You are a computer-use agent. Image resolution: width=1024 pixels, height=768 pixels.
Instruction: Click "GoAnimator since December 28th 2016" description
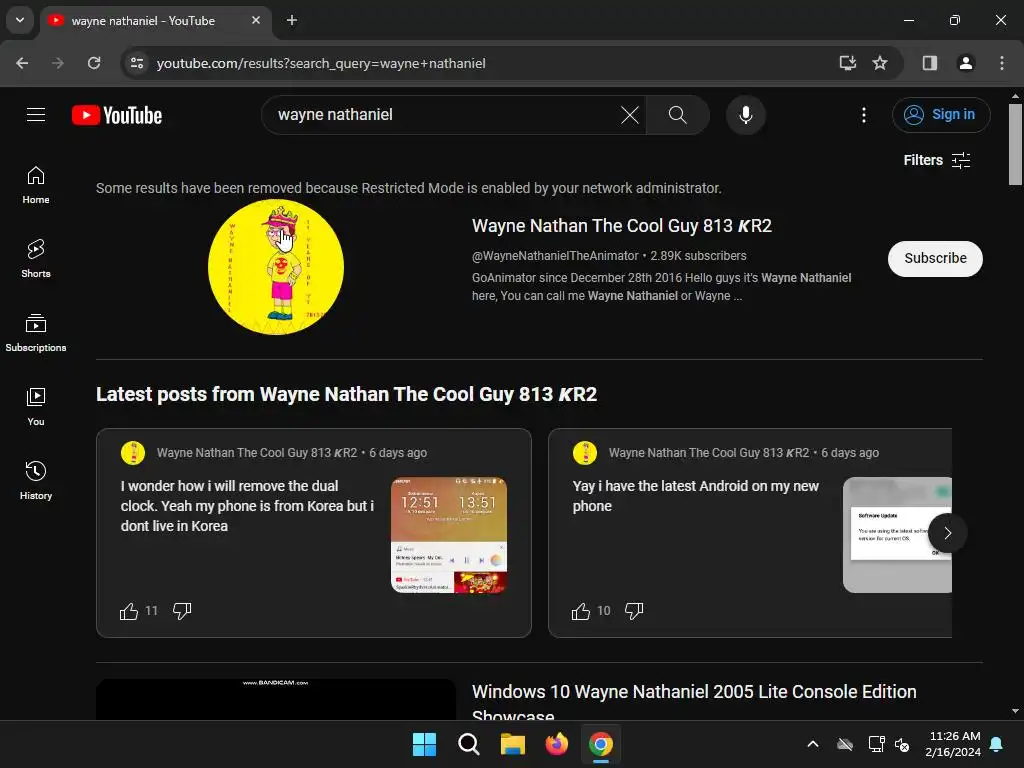(x=661, y=287)
